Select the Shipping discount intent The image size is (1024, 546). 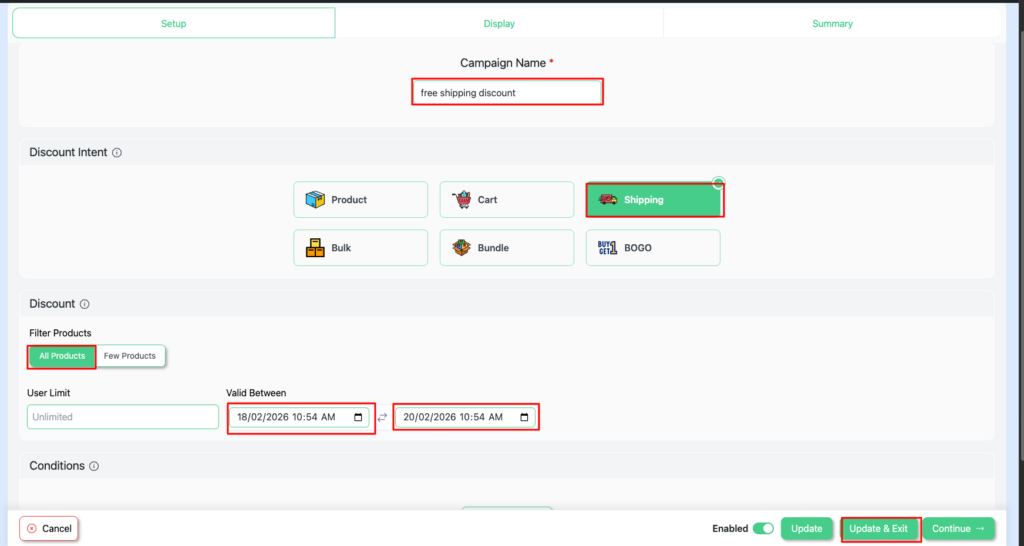pos(654,200)
